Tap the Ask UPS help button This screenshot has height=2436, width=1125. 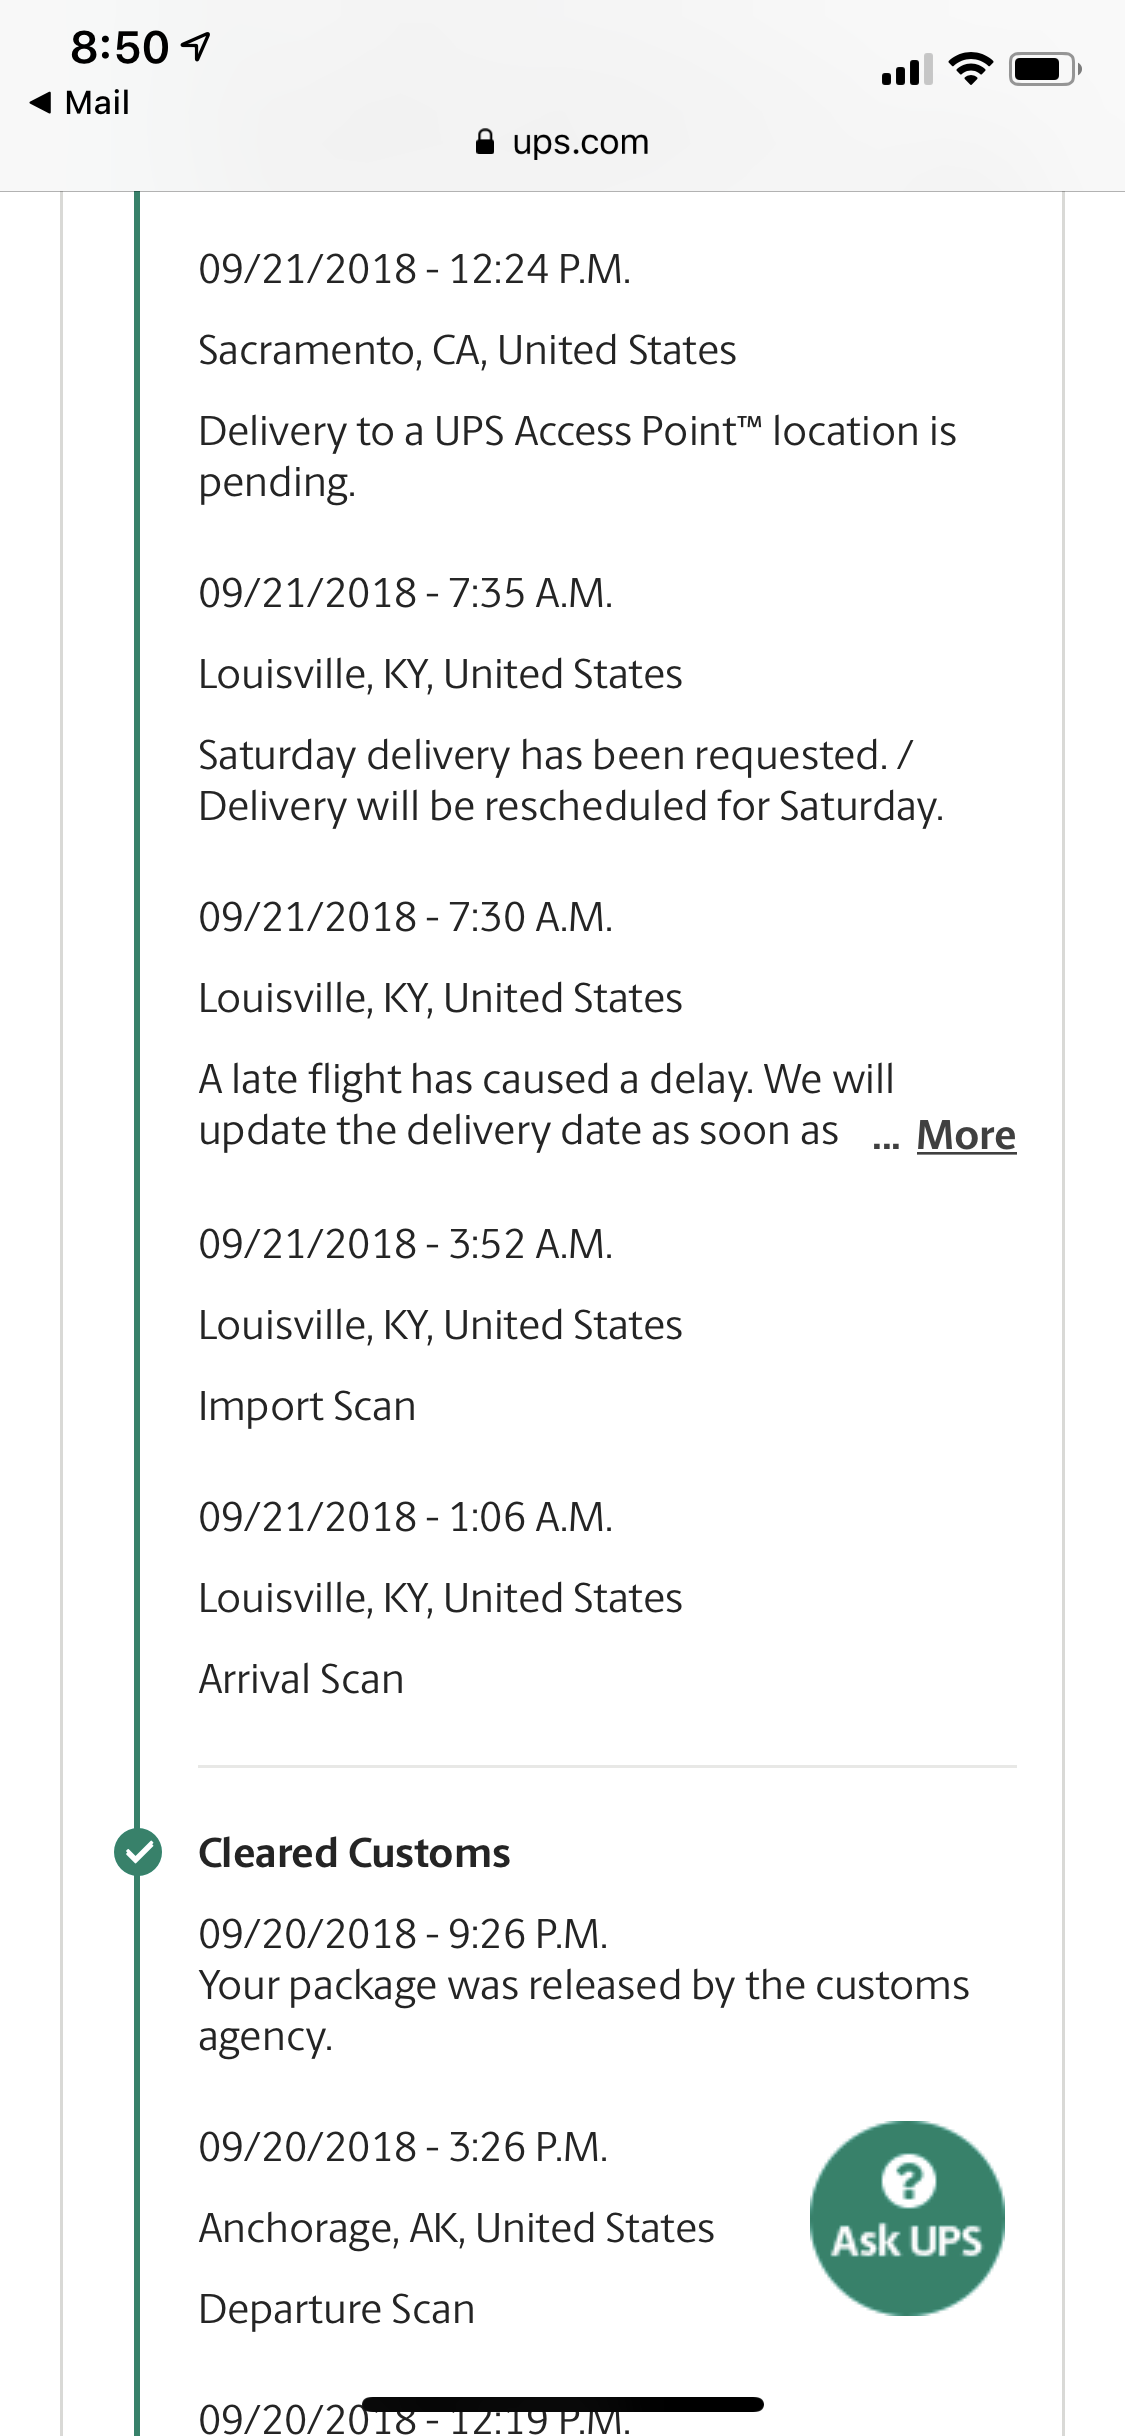tap(907, 2218)
